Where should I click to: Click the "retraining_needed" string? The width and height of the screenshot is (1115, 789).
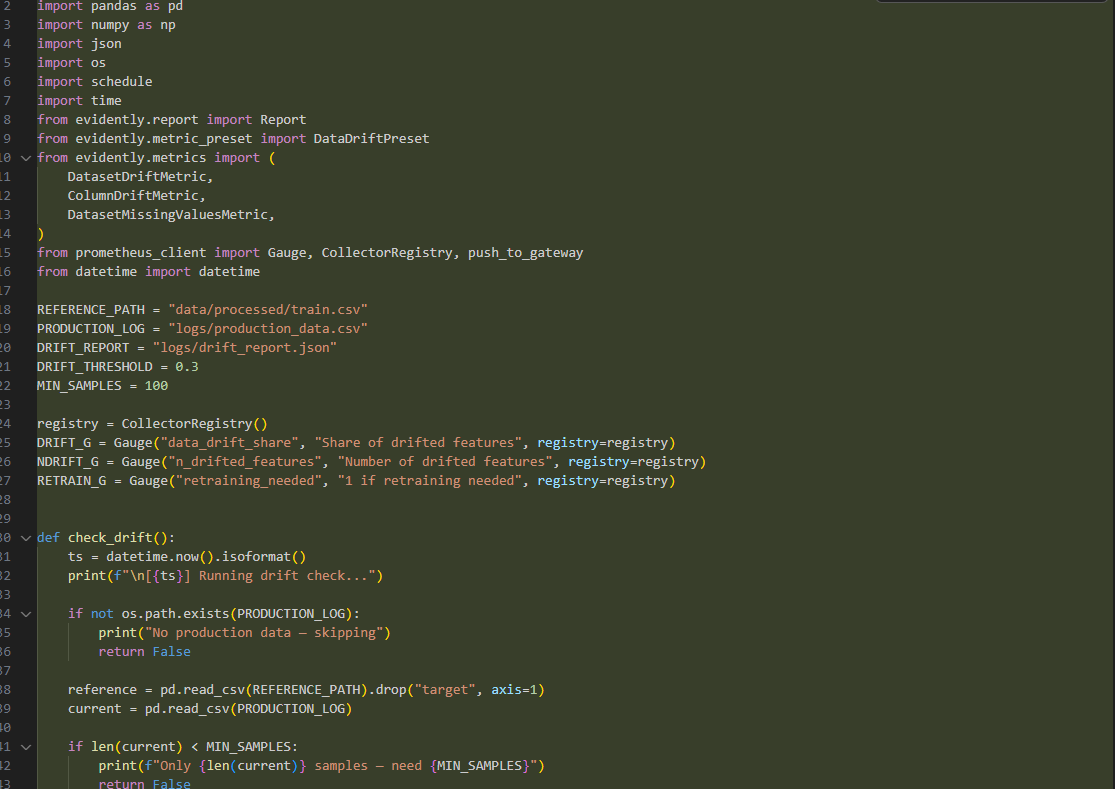(248, 481)
